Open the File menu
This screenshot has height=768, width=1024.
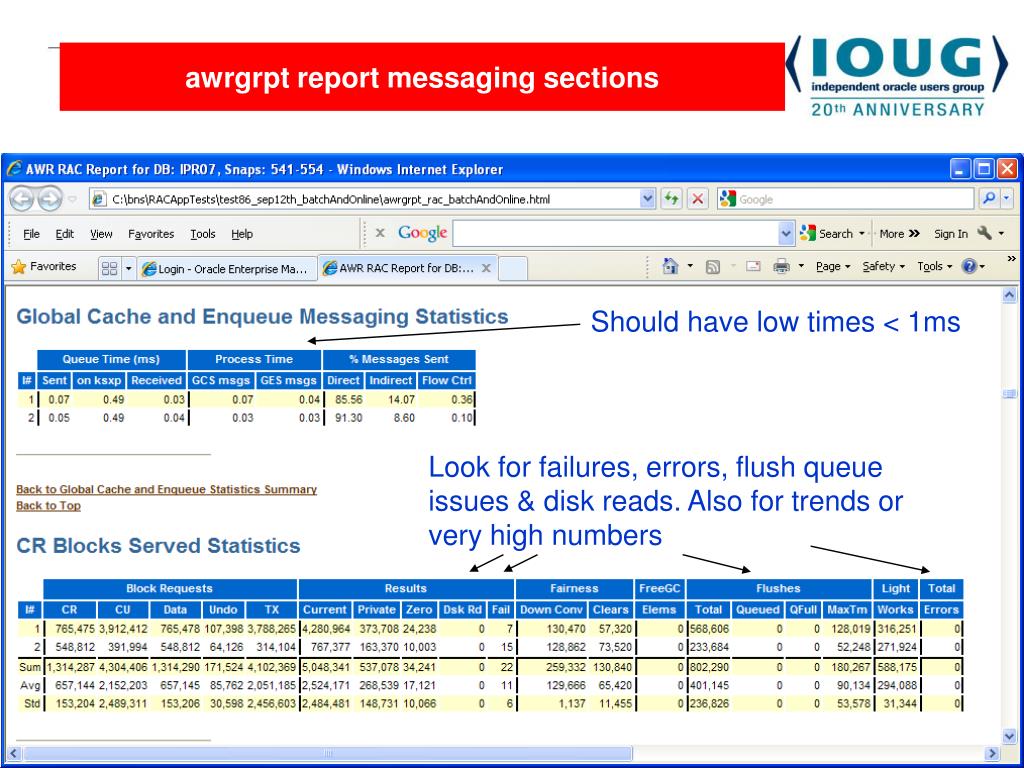(31, 234)
